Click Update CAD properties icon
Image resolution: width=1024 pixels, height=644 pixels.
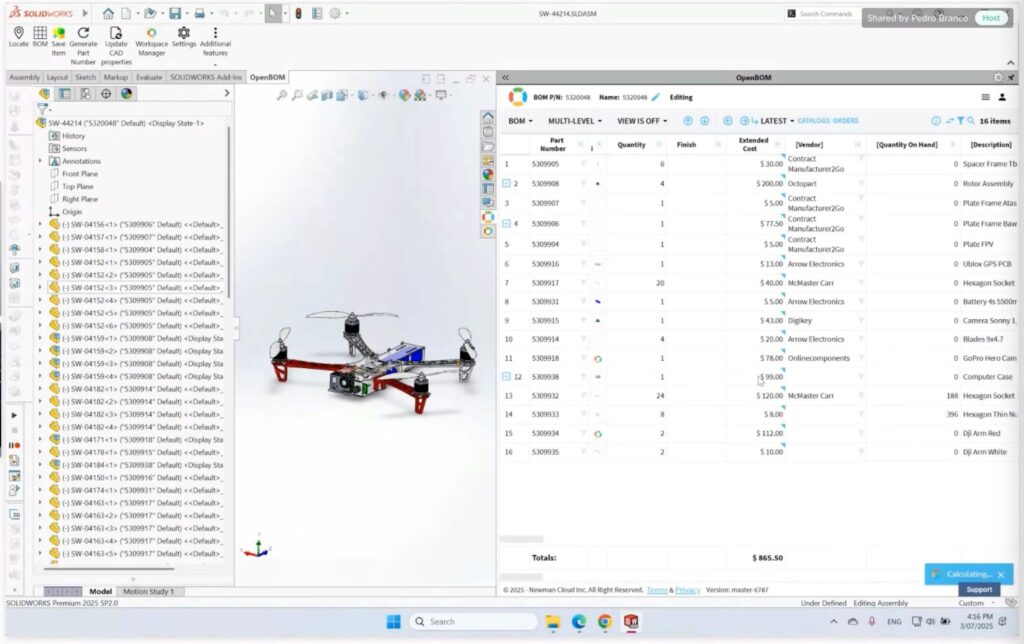[x=116, y=45]
